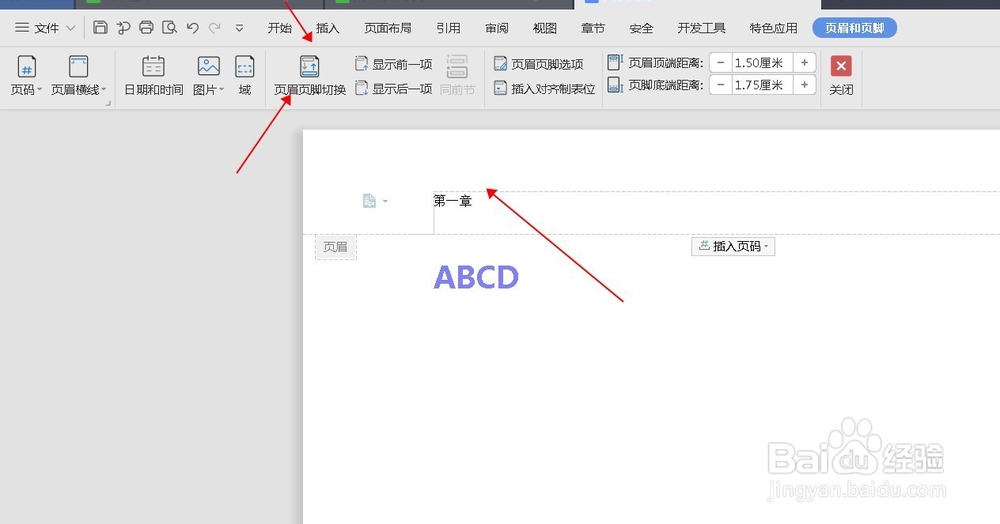Decrease 页脚底端距离 with minus button
This screenshot has height=524, width=1000.
(721, 85)
